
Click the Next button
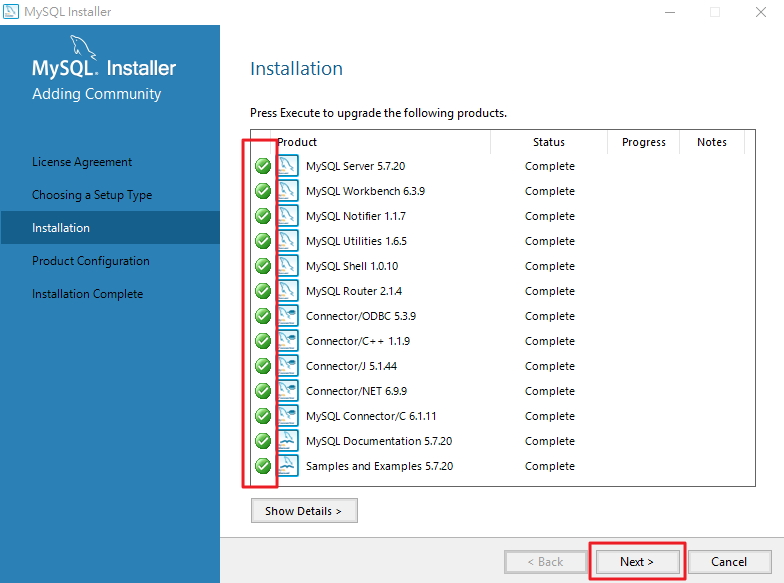click(x=637, y=562)
